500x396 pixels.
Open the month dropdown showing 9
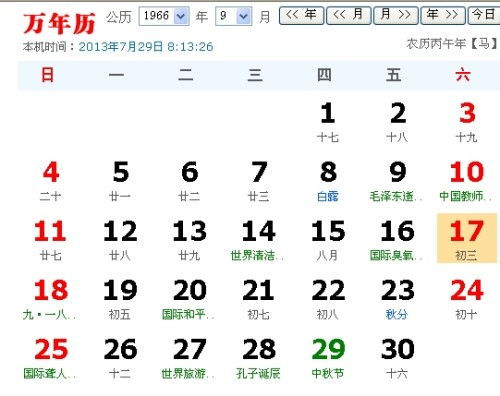tap(233, 16)
